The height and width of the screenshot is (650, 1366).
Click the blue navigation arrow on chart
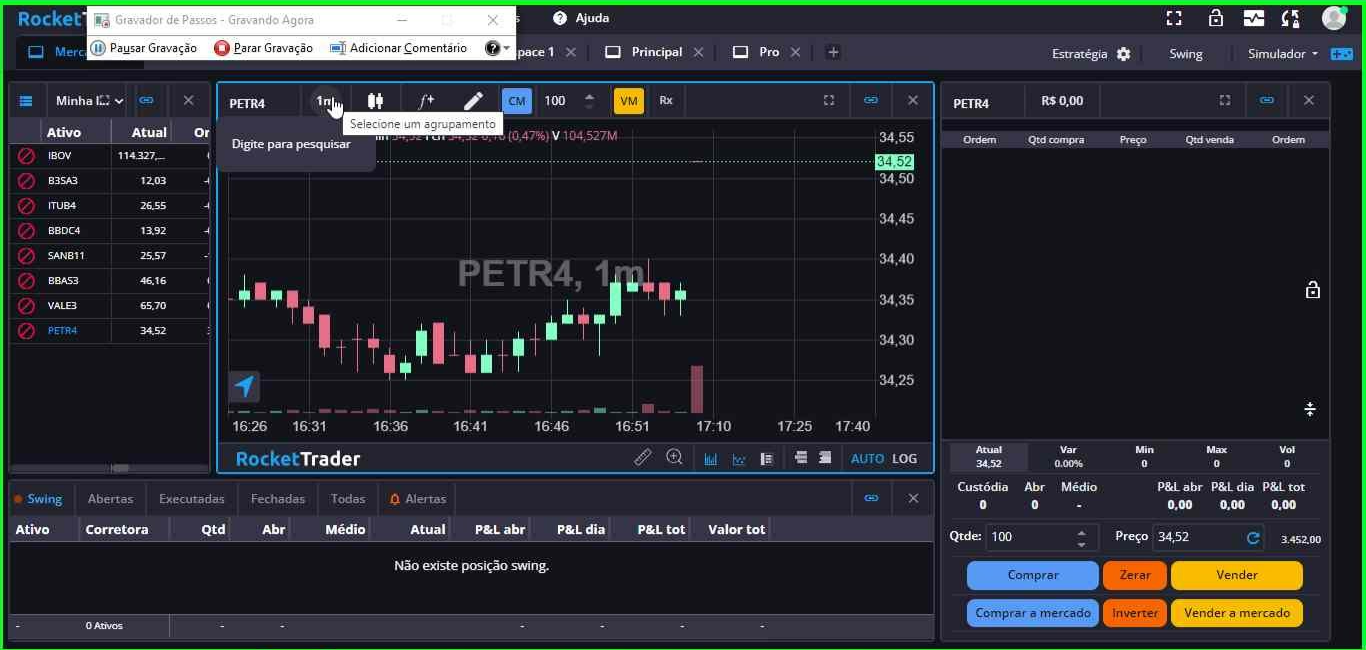point(244,386)
